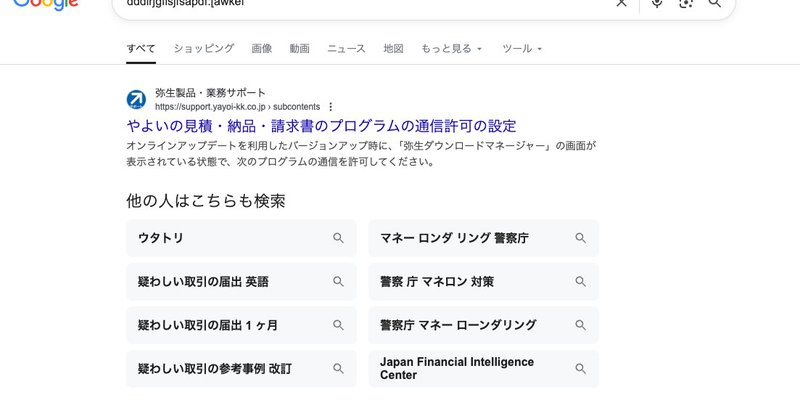
Task: Start voice search with microphone icon
Action: (657, 3)
